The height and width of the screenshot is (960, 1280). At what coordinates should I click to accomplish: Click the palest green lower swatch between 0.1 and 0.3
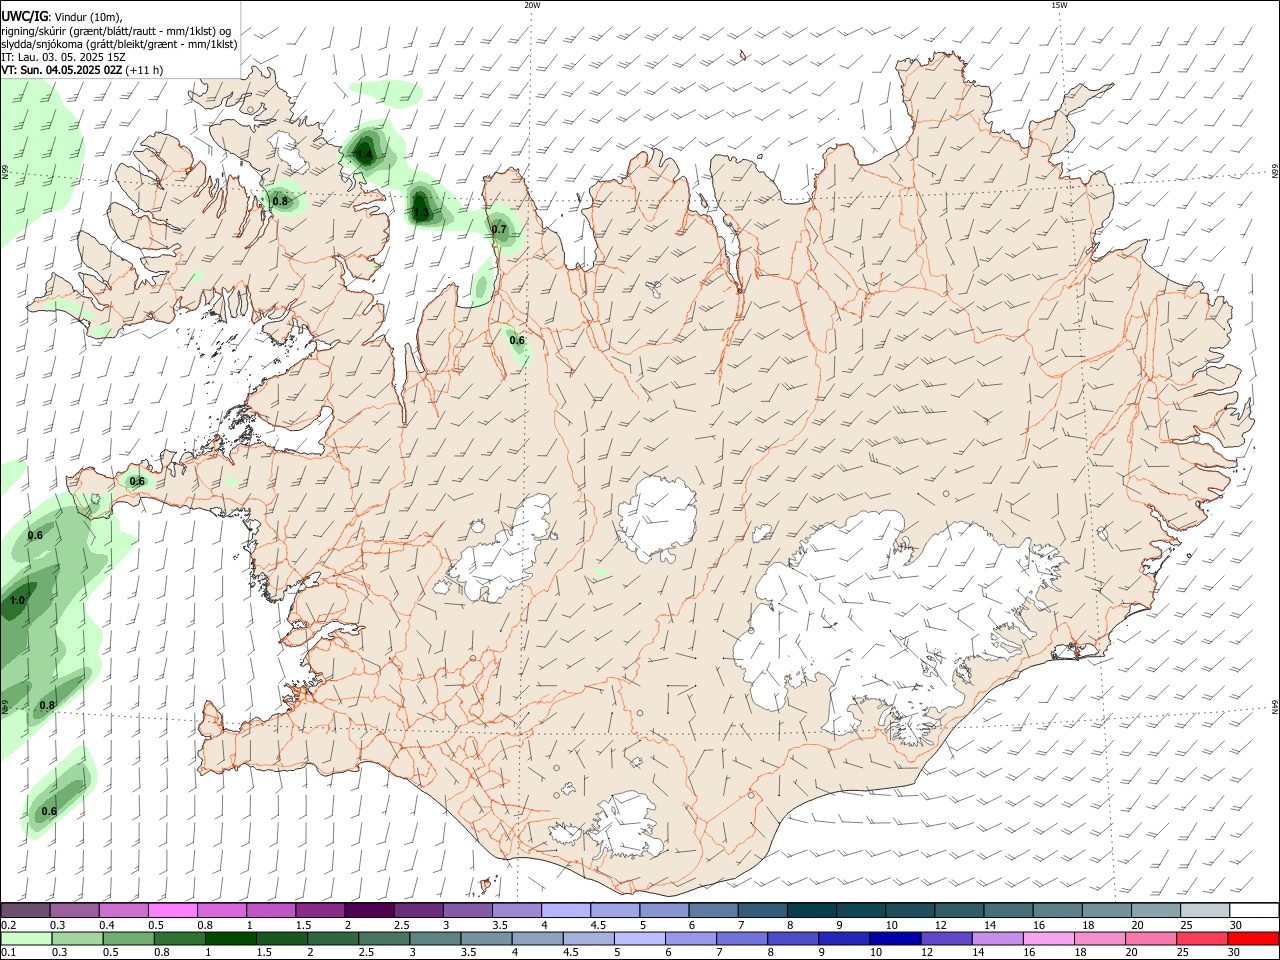pos(26,938)
